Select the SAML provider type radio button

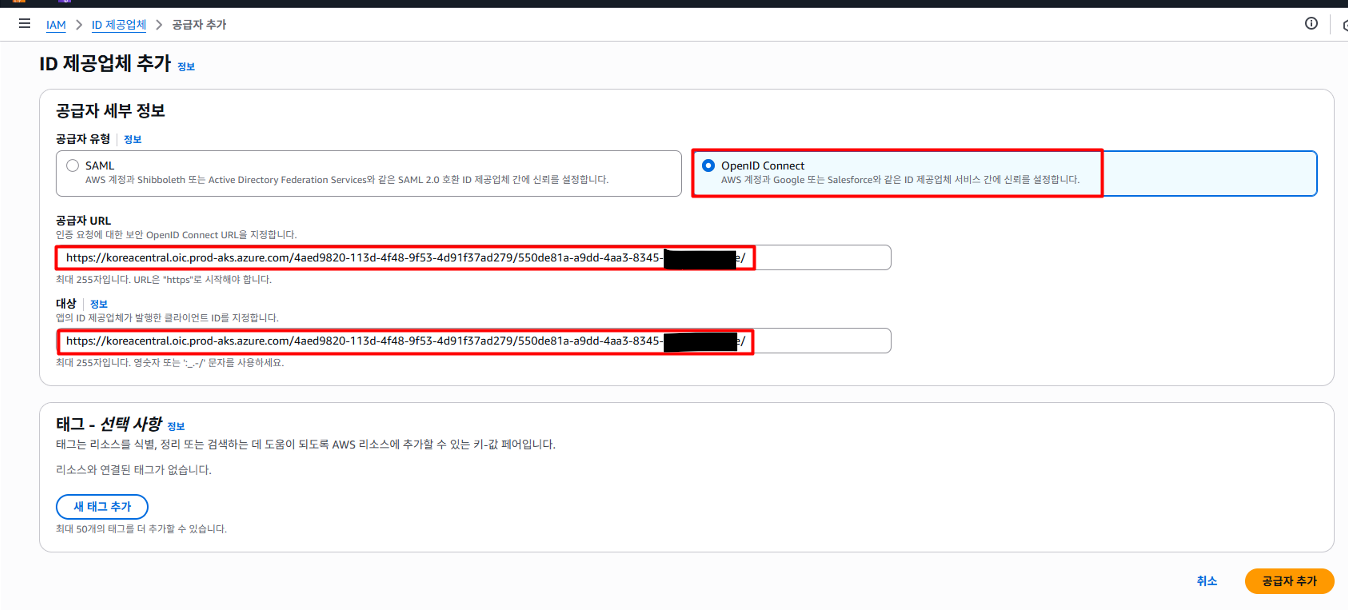tap(72, 166)
